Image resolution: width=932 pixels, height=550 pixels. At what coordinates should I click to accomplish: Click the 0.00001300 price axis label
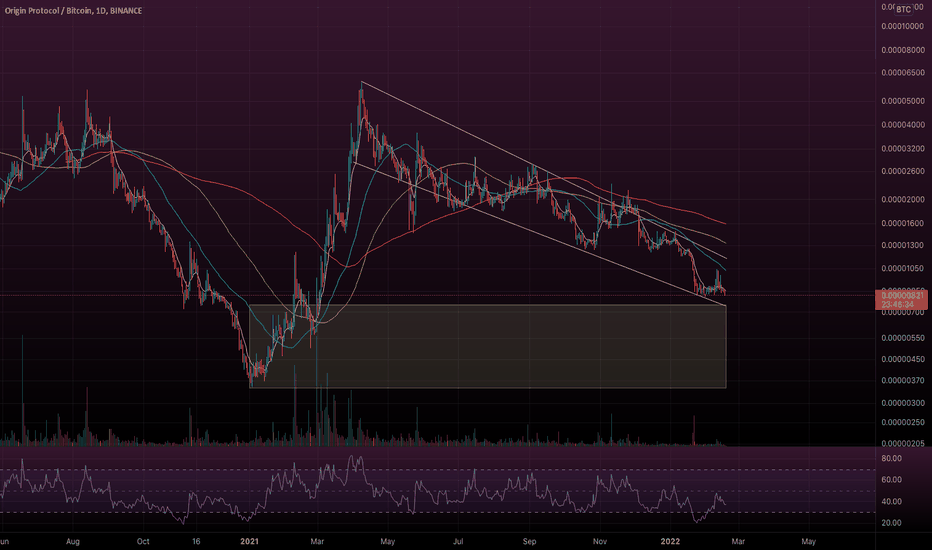tap(903, 246)
